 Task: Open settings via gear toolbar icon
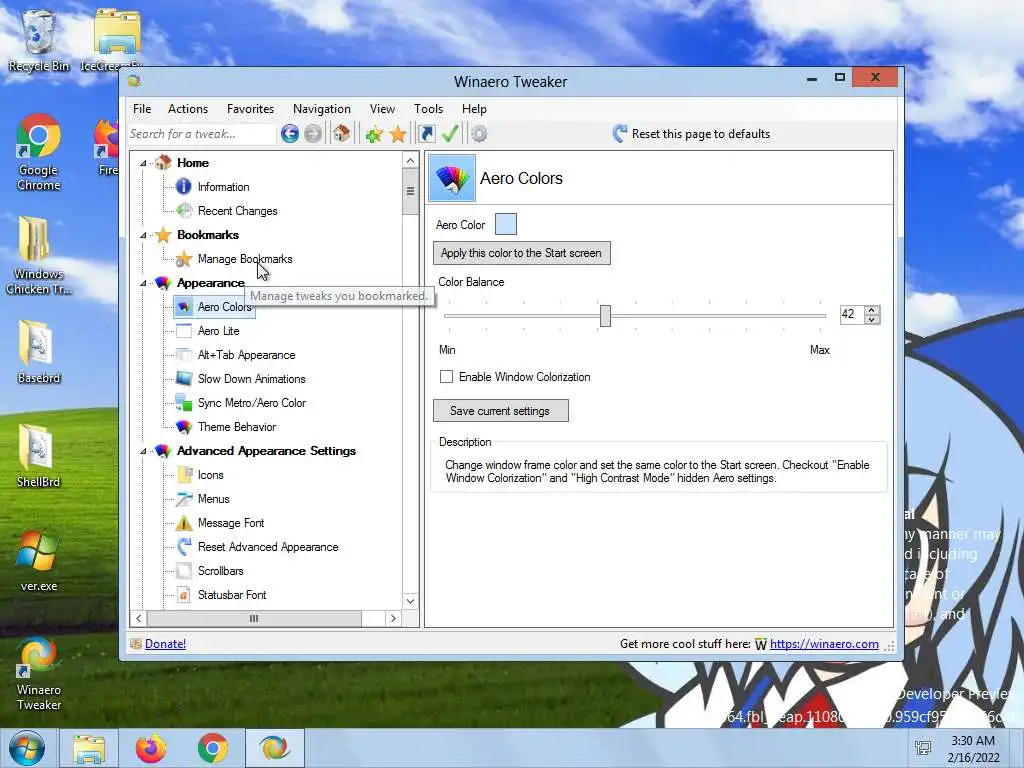tap(479, 134)
